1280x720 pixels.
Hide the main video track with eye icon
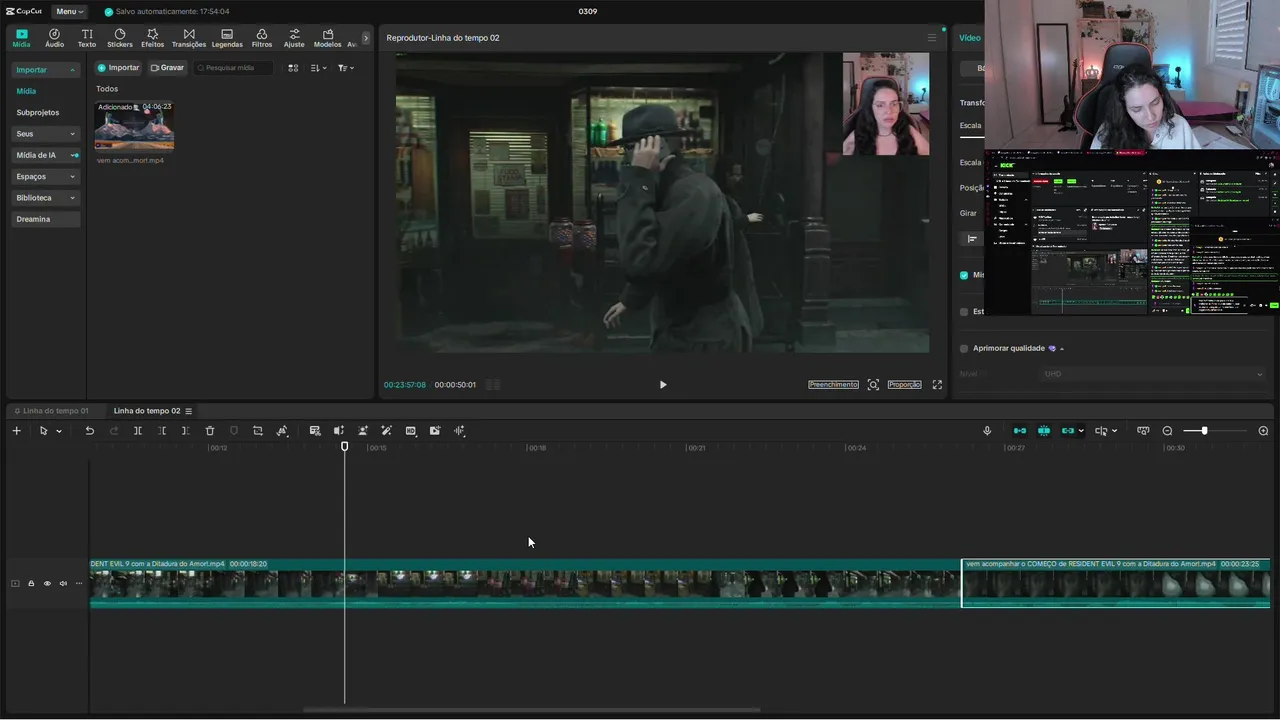47,584
